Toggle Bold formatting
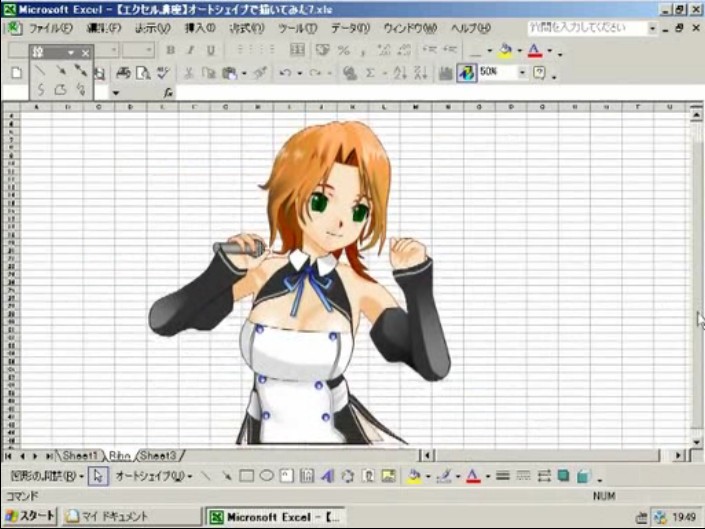 pos(170,49)
